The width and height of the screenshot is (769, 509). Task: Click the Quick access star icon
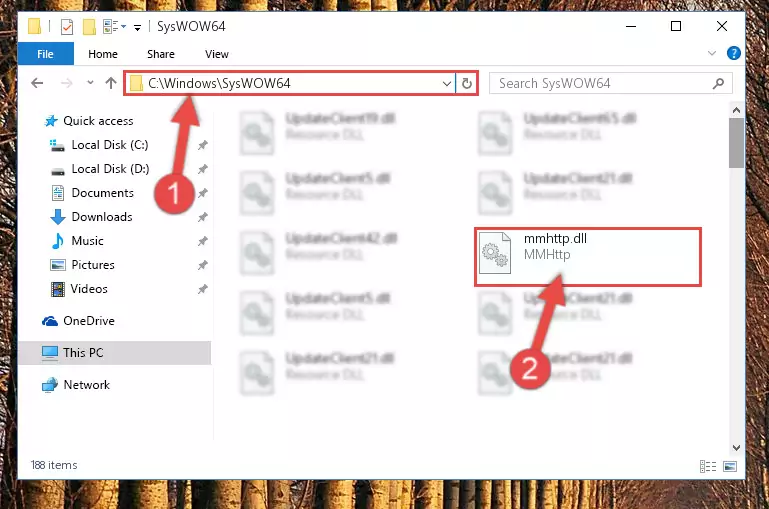tap(51, 121)
